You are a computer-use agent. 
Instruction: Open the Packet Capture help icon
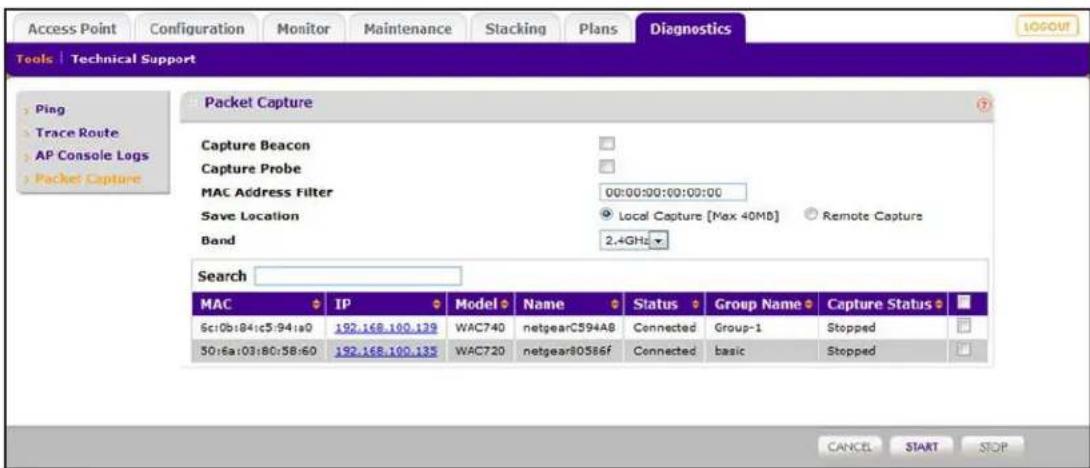[x=984, y=105]
